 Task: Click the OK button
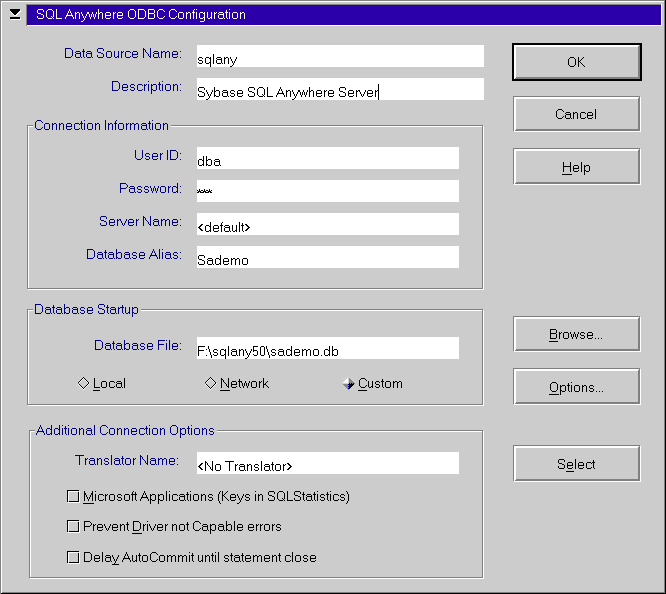coord(576,62)
